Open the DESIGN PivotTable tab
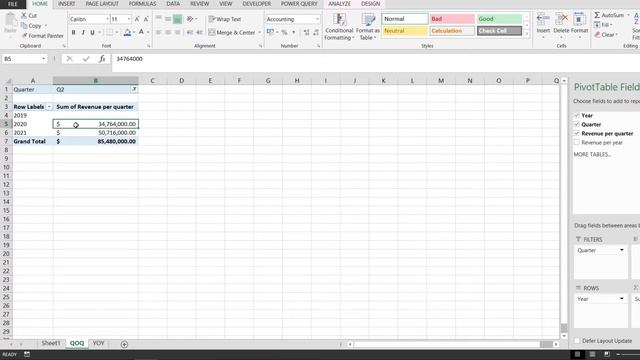The width and height of the screenshot is (640, 360). [x=371, y=4]
